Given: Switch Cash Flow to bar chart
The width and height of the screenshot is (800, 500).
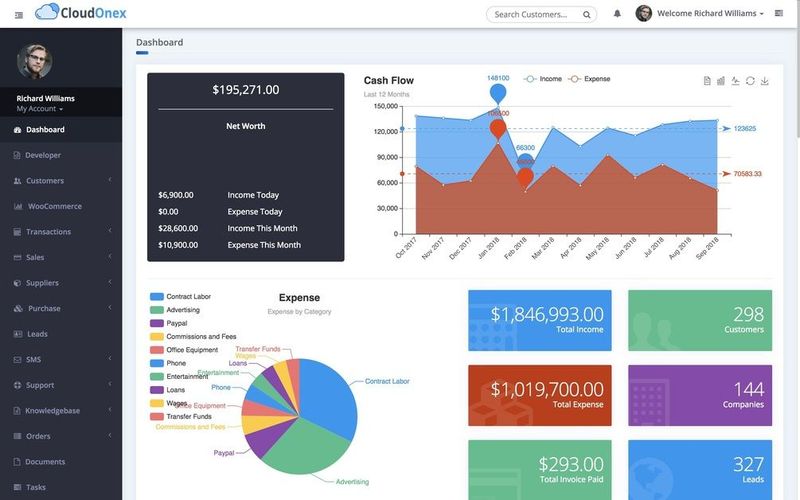Looking at the screenshot, I should 720,81.
